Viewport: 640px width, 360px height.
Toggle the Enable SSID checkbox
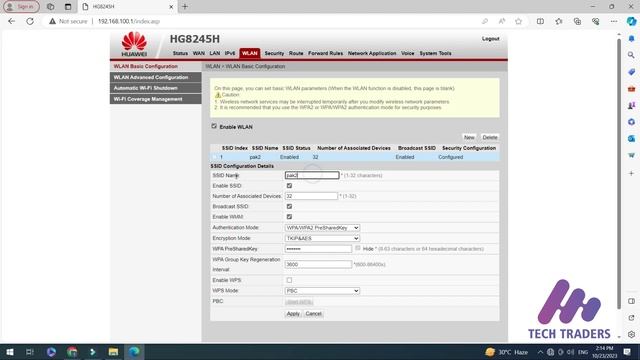[x=289, y=186]
